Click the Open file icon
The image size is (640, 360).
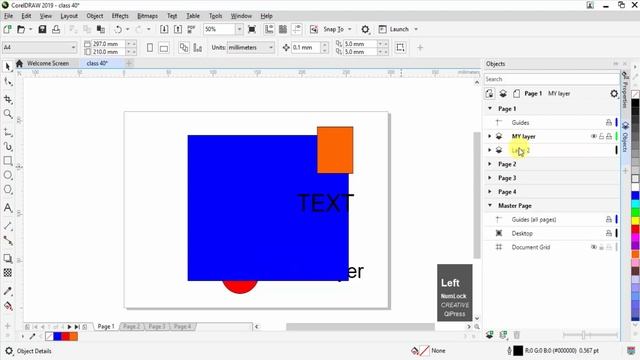pyautogui.click(x=21, y=29)
